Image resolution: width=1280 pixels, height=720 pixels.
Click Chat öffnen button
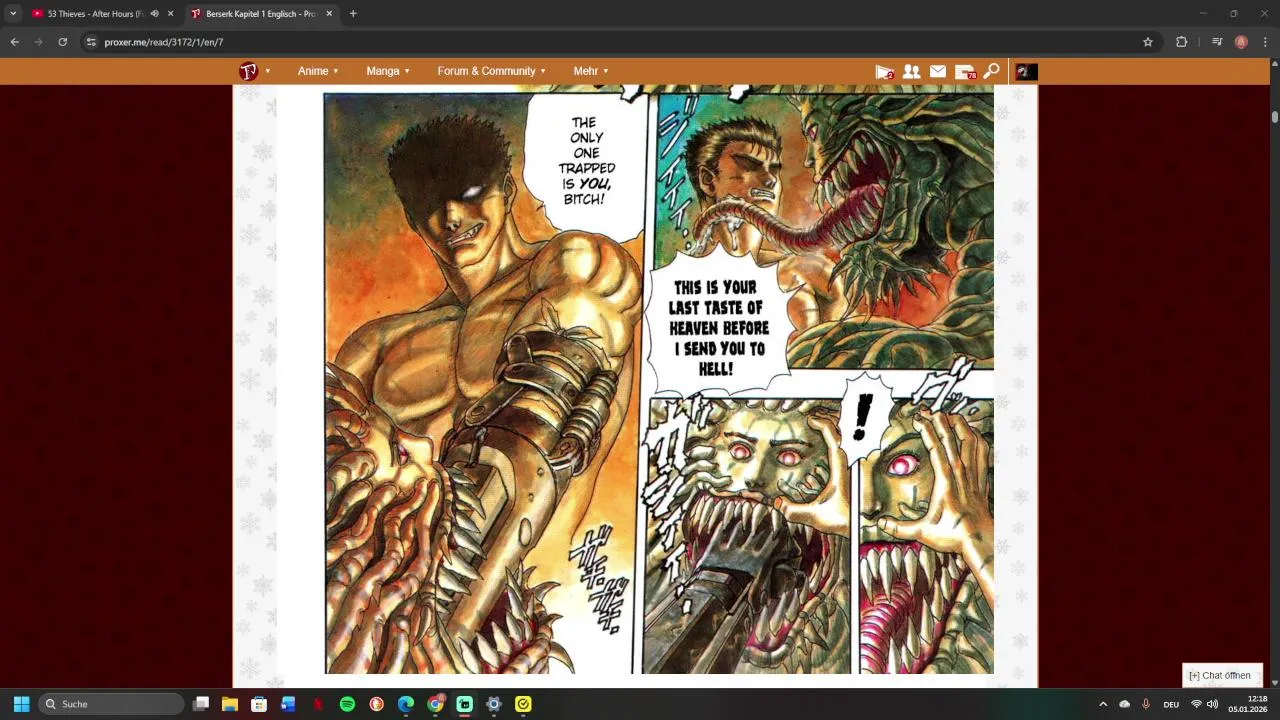(x=1221, y=675)
